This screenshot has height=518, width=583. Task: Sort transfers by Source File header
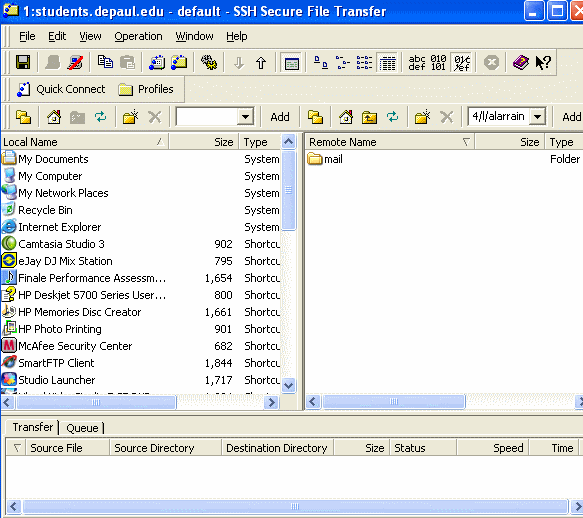pyautogui.click(x=68, y=448)
